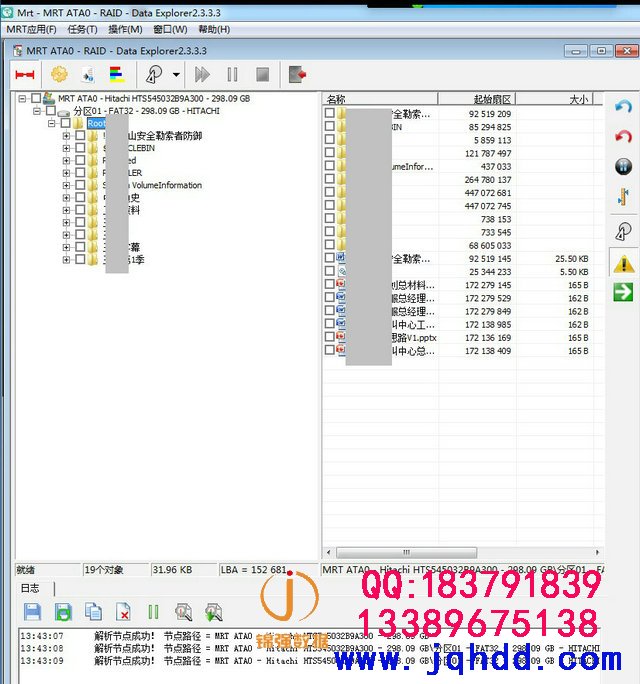Check the file row with sector 85 294 825
The height and width of the screenshot is (684, 640).
pos(330,126)
